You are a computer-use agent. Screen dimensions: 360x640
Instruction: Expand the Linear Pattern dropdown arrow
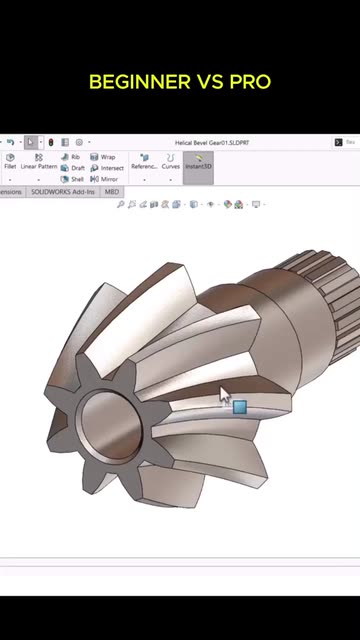click(x=39, y=180)
